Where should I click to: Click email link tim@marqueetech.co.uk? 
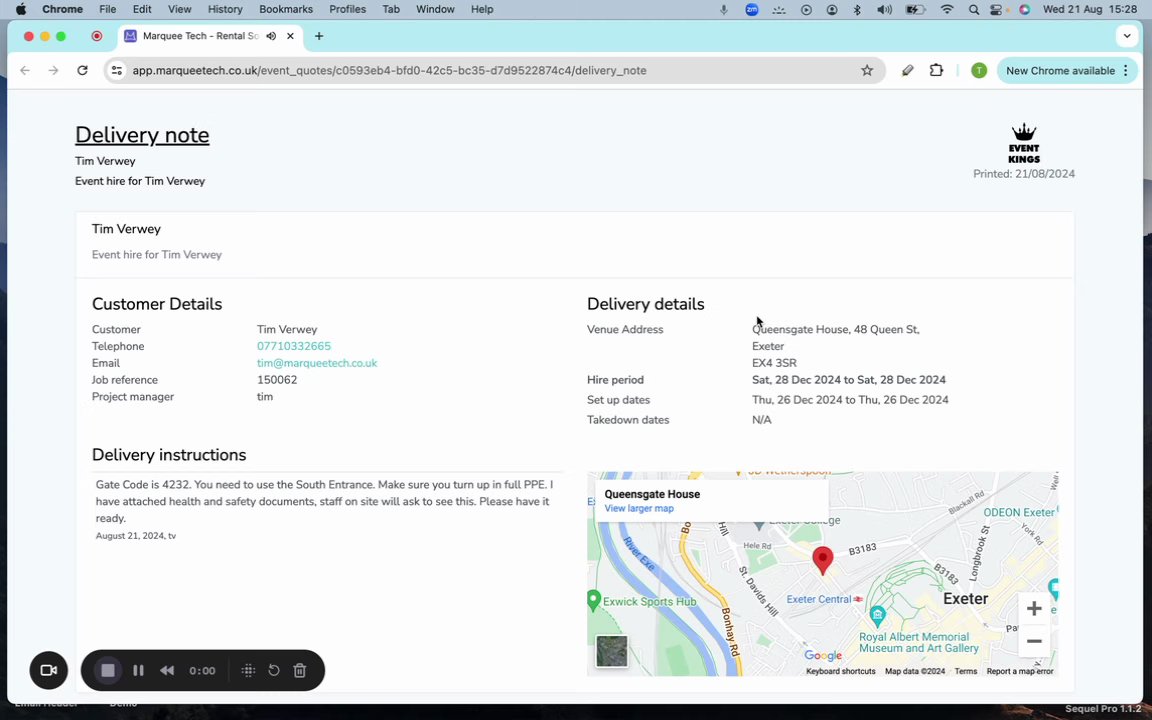point(317,363)
